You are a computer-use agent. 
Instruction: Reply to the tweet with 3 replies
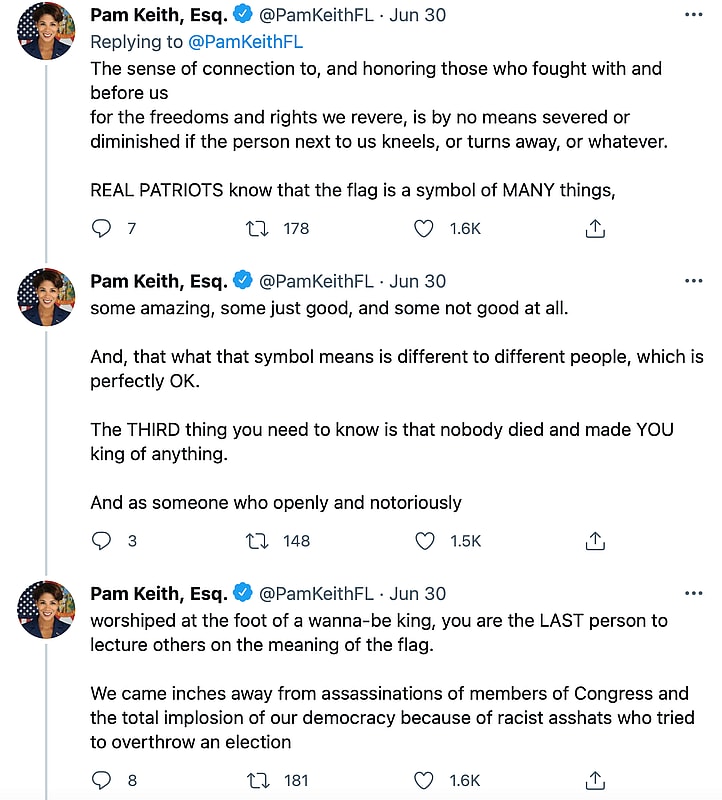(x=101, y=541)
